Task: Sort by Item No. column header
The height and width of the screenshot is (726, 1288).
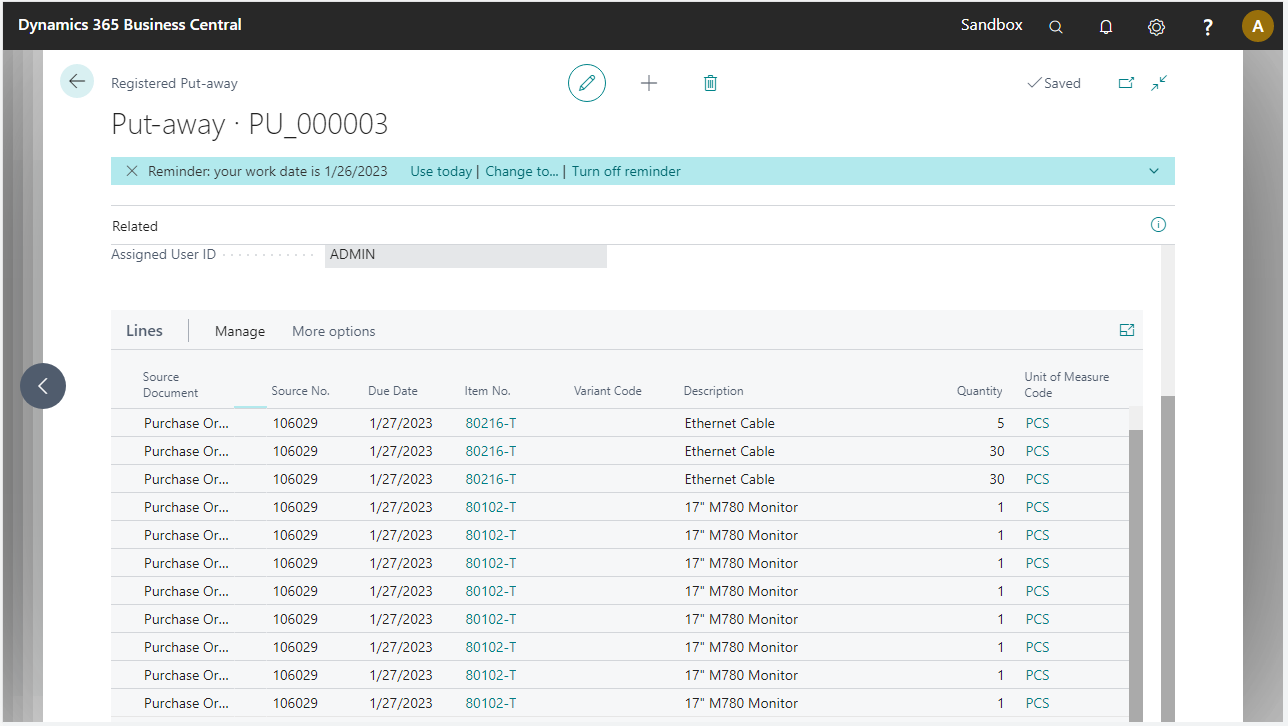Action: coord(488,391)
